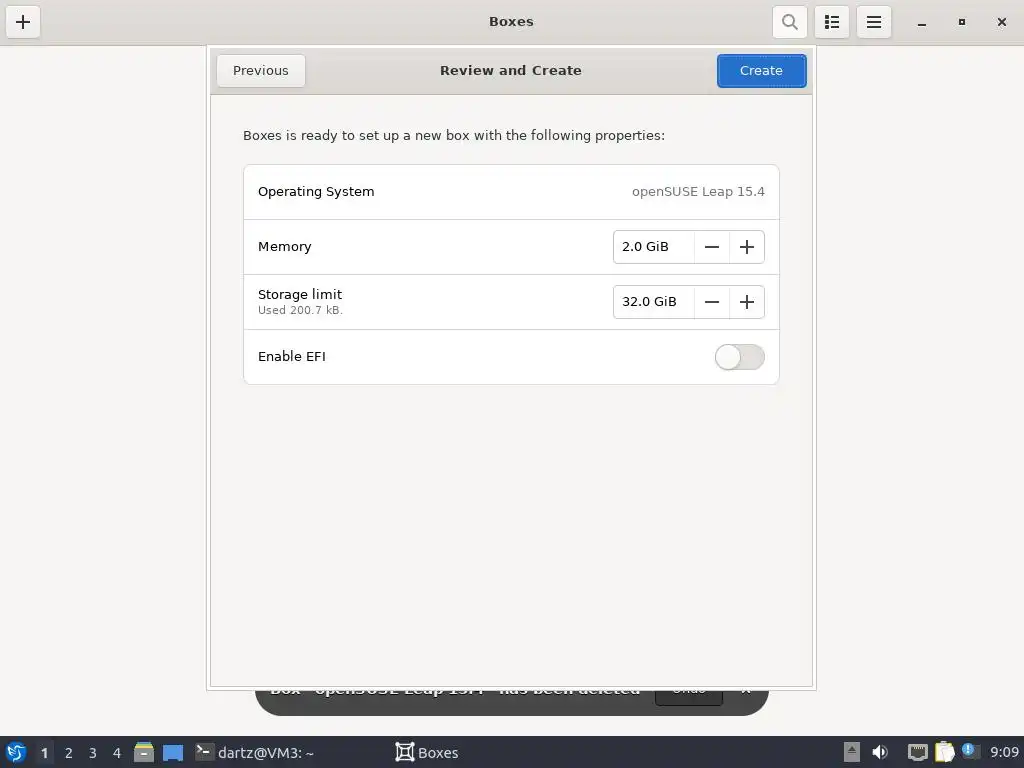Click the Create button
The height and width of the screenshot is (768, 1024).
tap(761, 71)
